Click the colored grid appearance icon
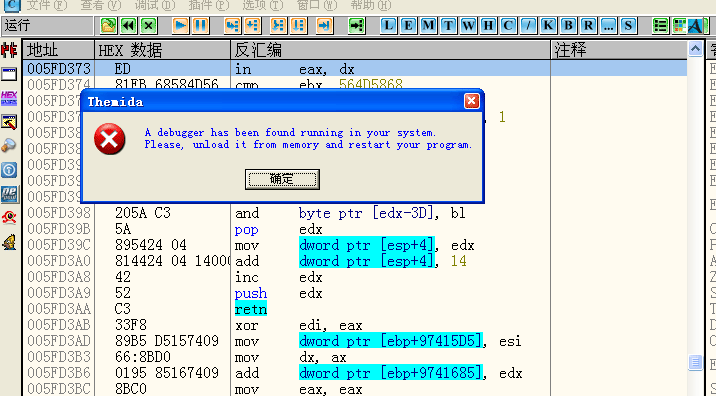Image resolution: width=716 pixels, height=396 pixels. (x=679, y=25)
